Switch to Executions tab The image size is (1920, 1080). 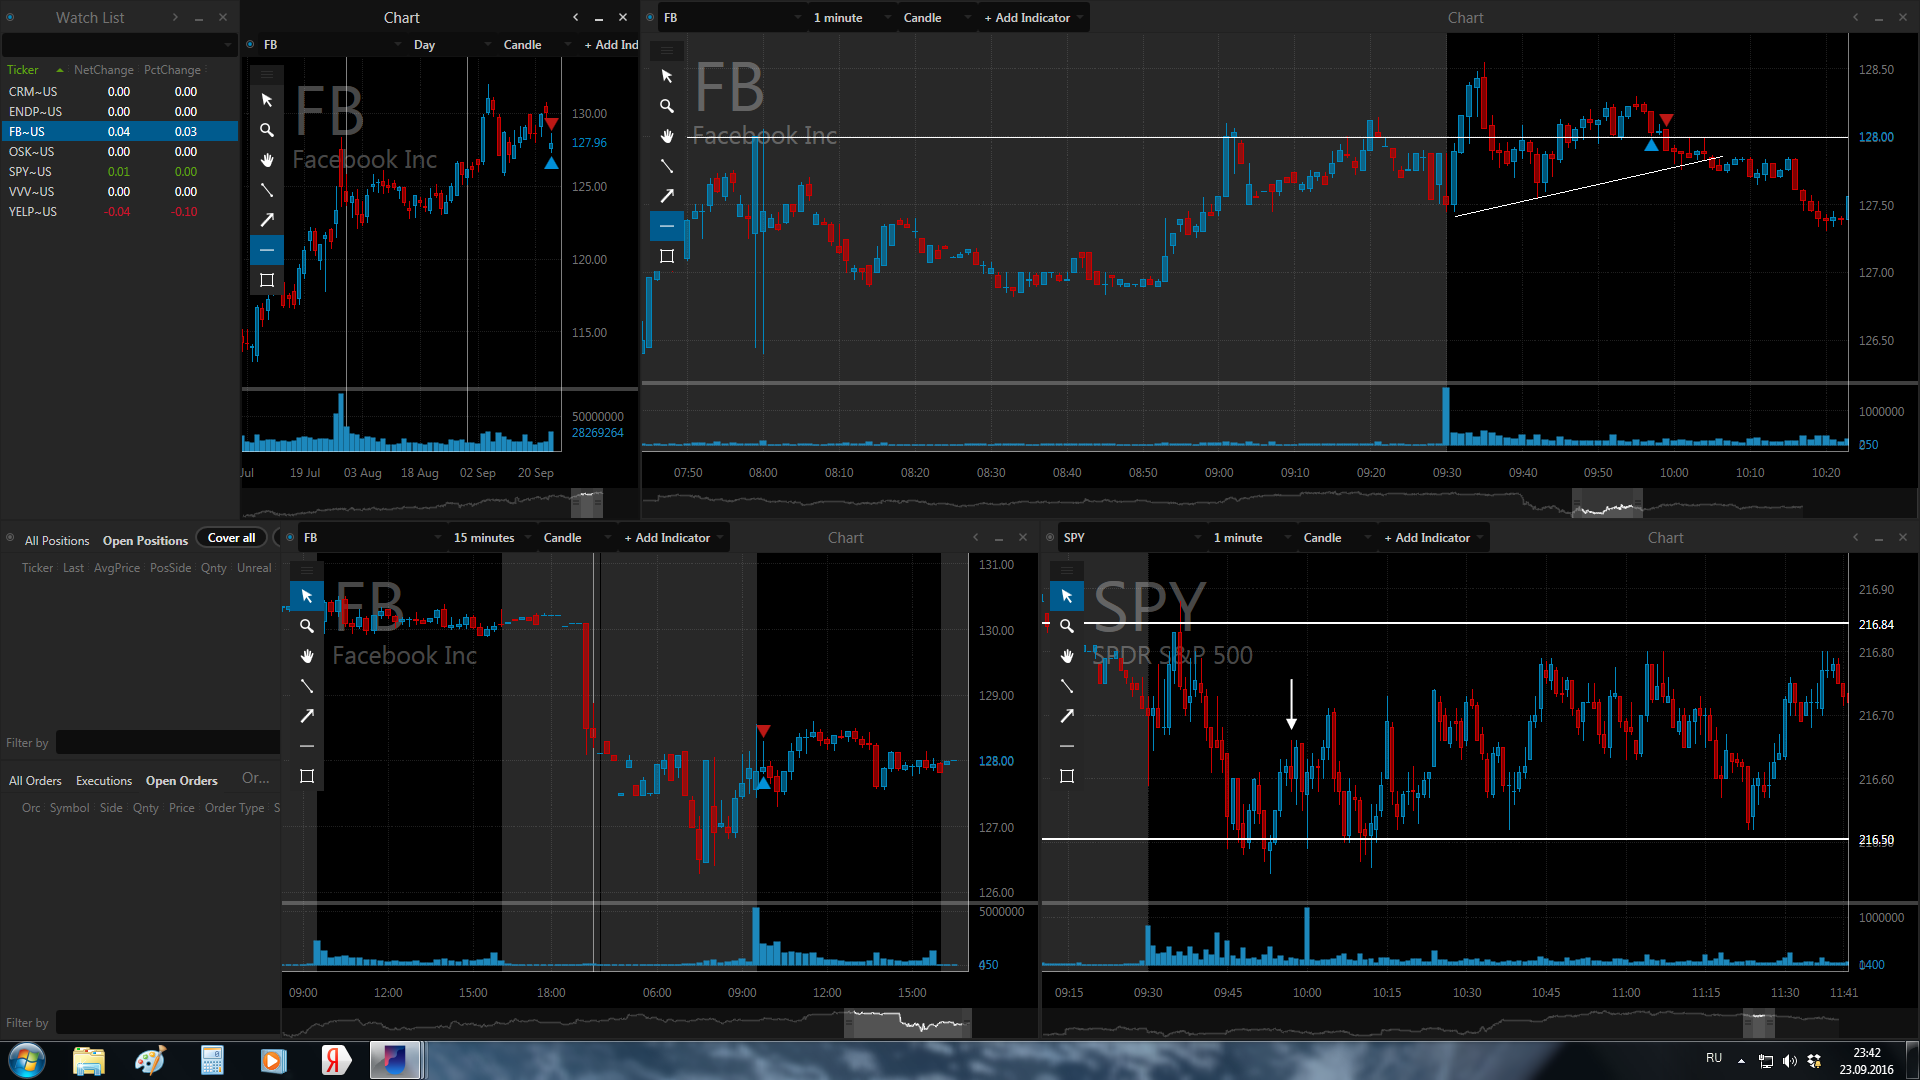click(x=104, y=781)
